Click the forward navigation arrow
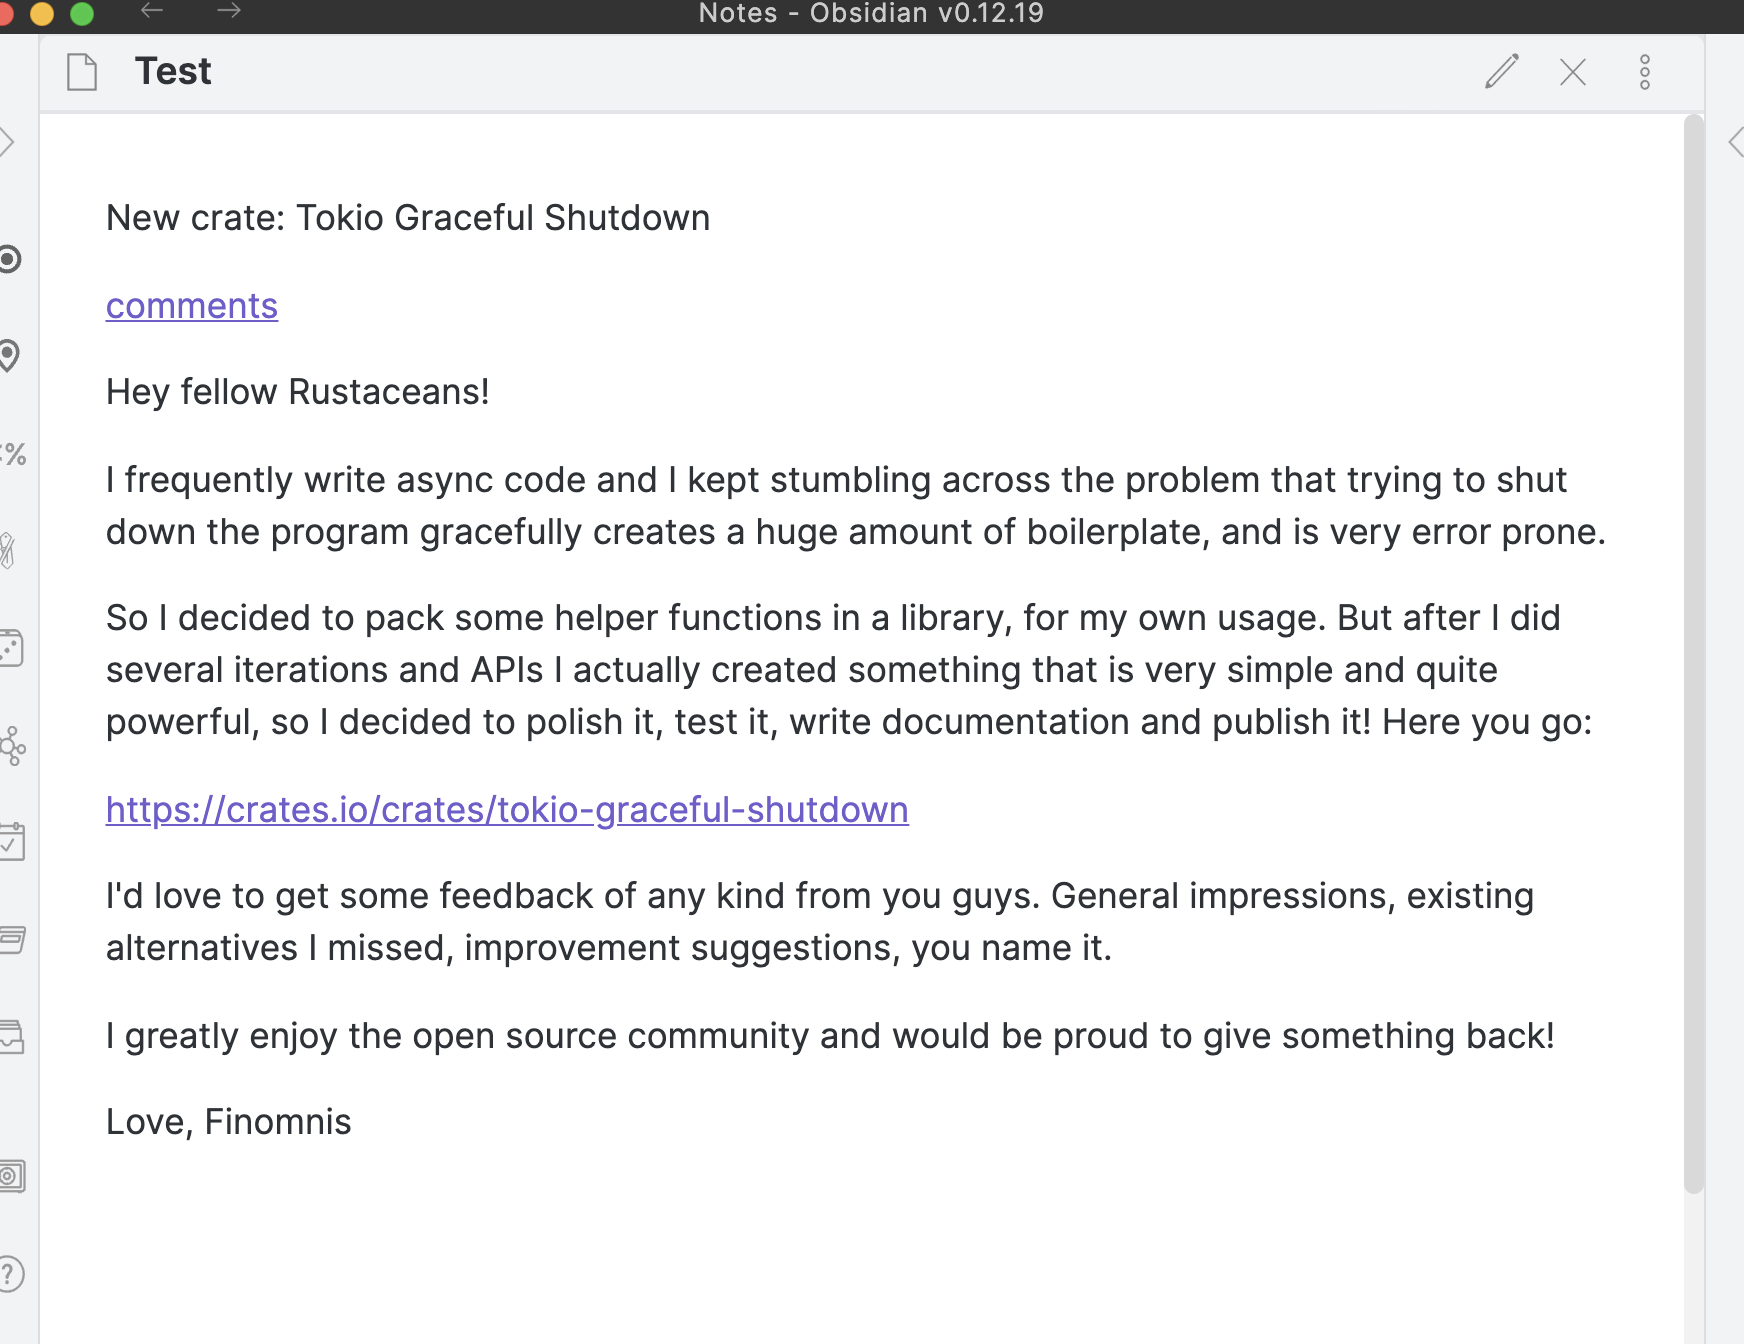1744x1344 pixels. [x=229, y=12]
